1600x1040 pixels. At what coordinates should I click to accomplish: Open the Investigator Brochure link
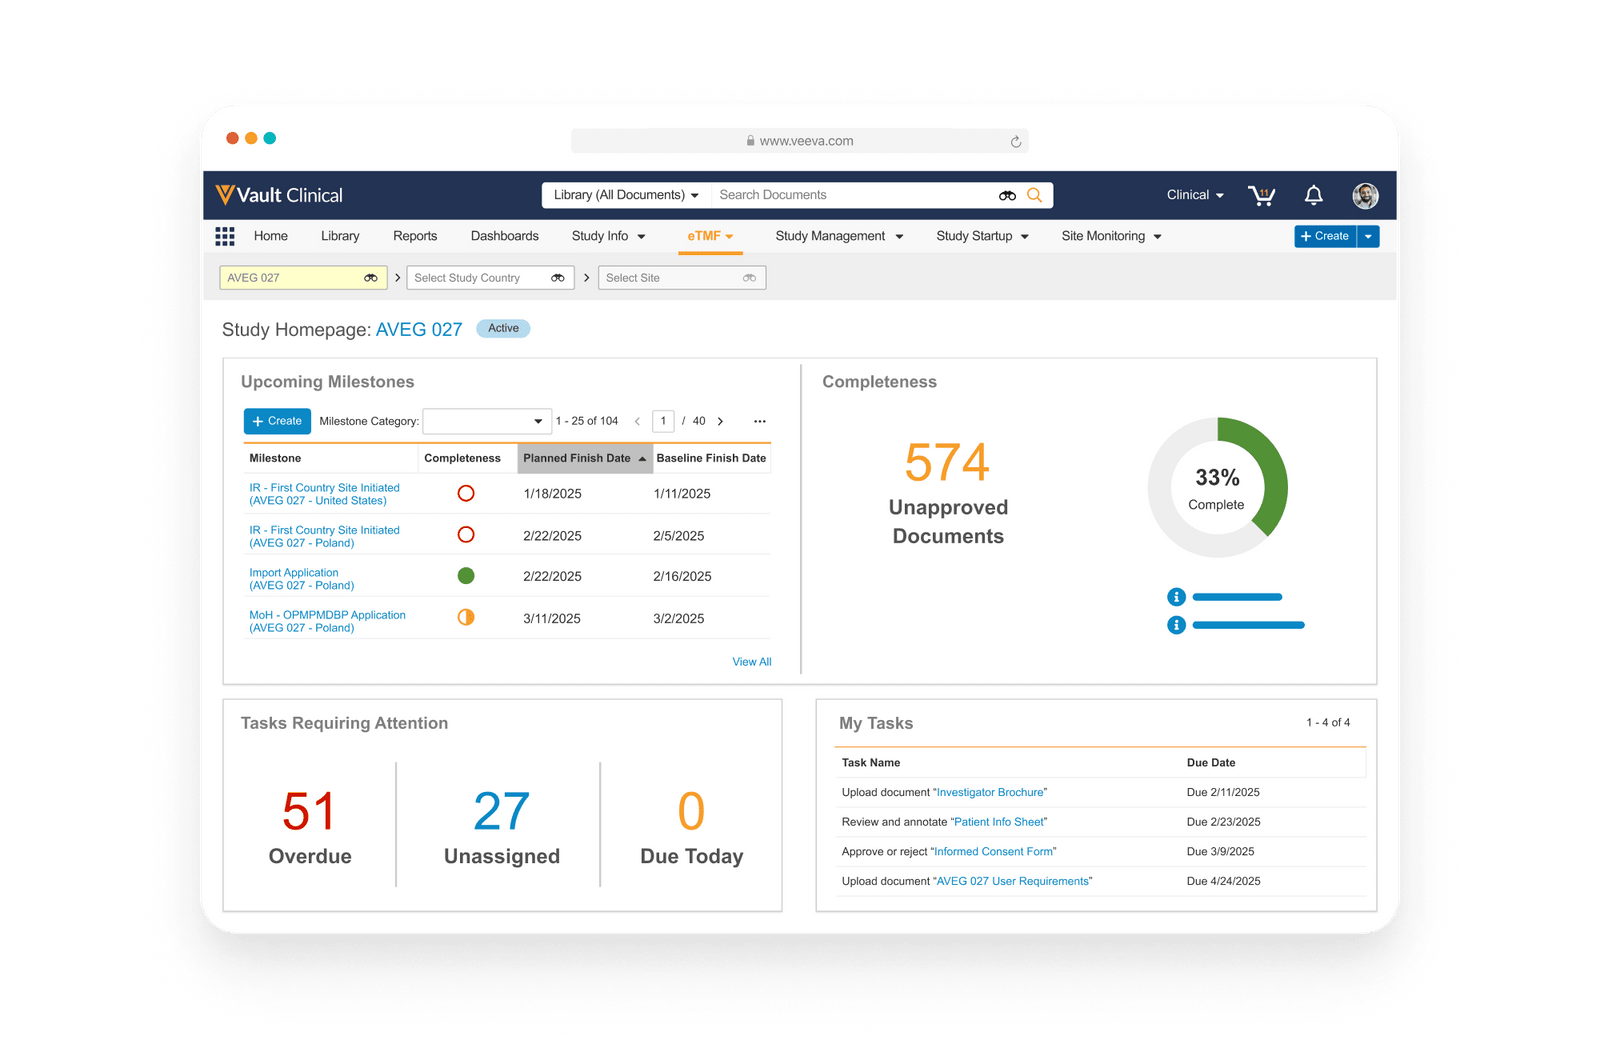click(990, 792)
